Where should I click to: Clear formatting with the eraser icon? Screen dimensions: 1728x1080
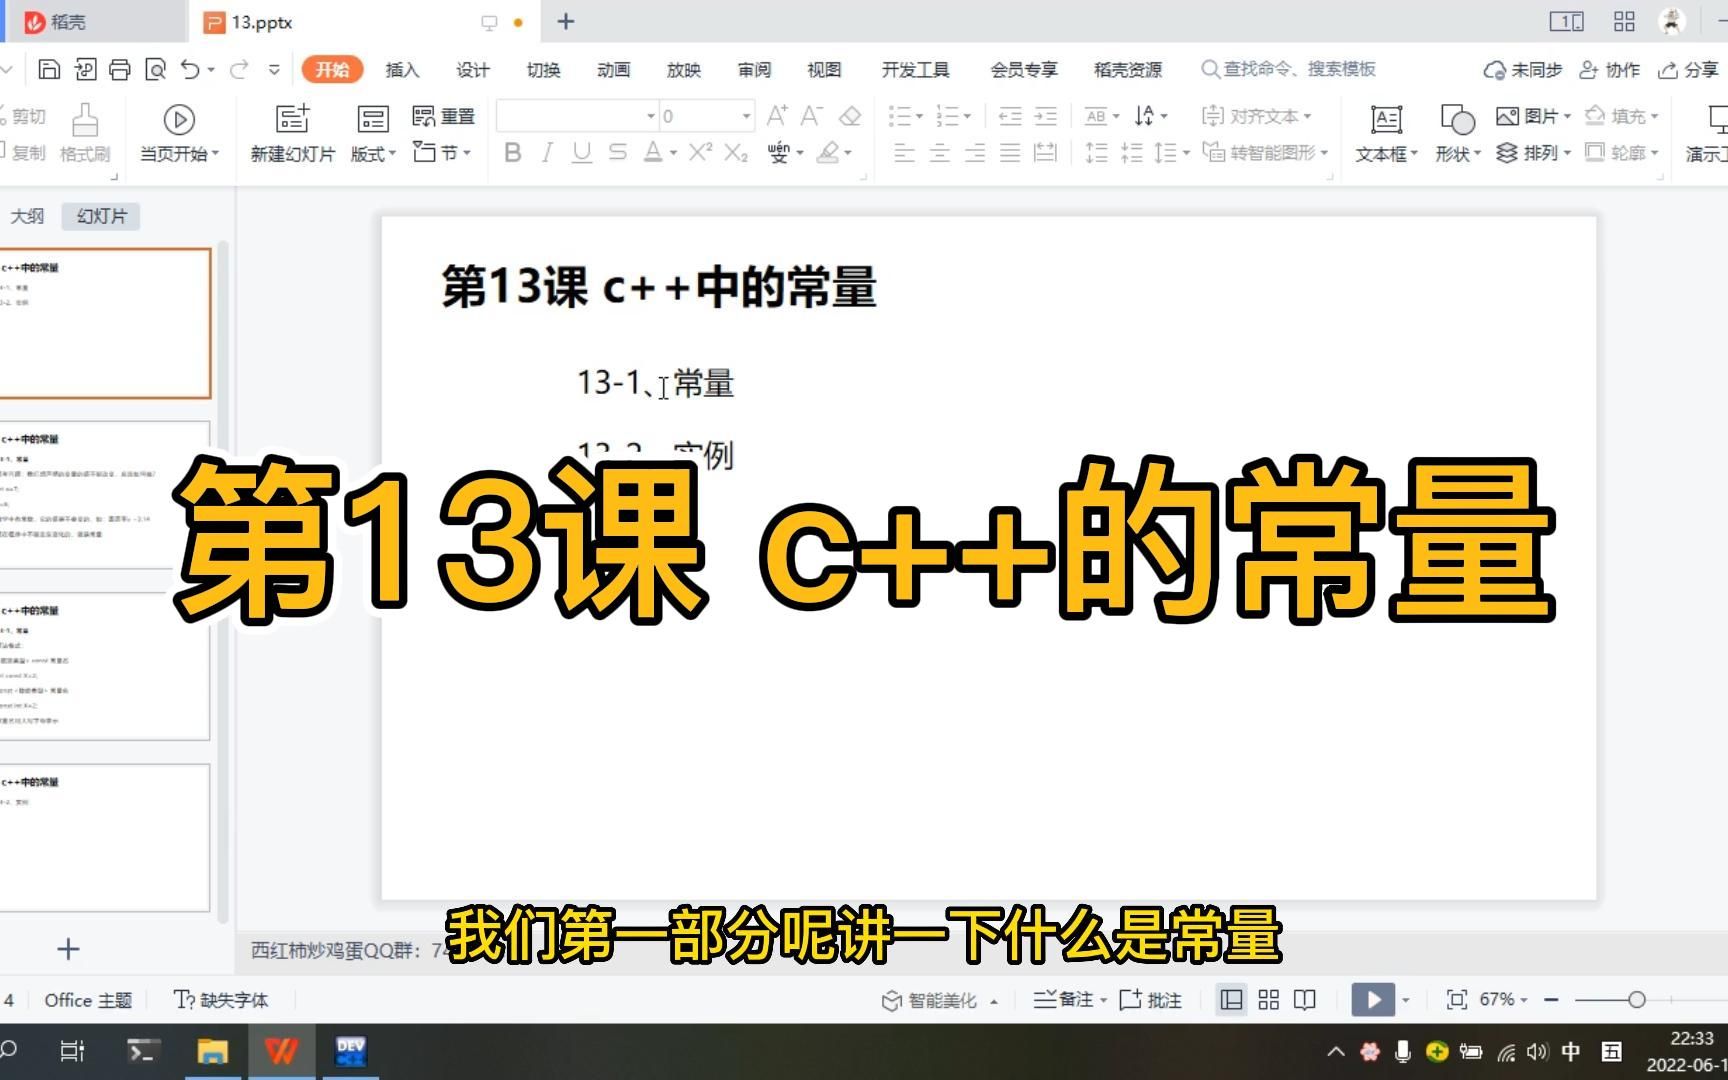click(850, 116)
